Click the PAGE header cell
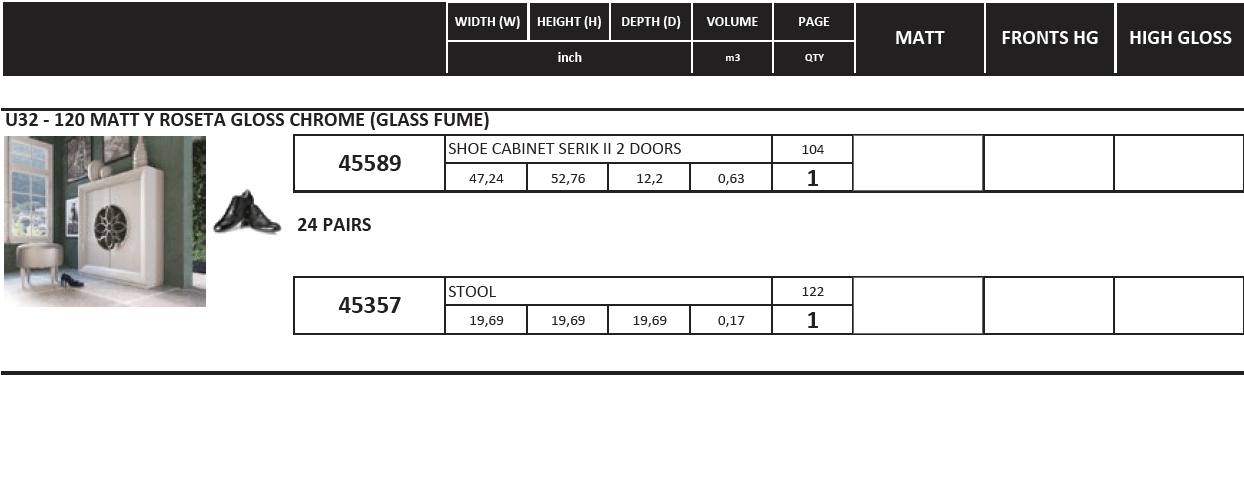Viewport: 1244px width, 480px height. pyautogui.click(x=813, y=22)
